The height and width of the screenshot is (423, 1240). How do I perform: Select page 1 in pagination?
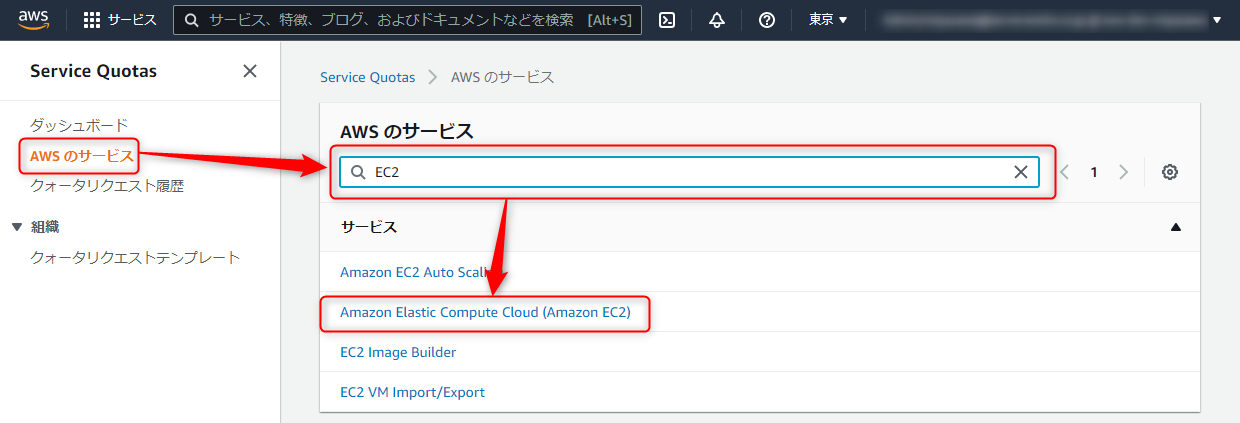pos(1094,172)
